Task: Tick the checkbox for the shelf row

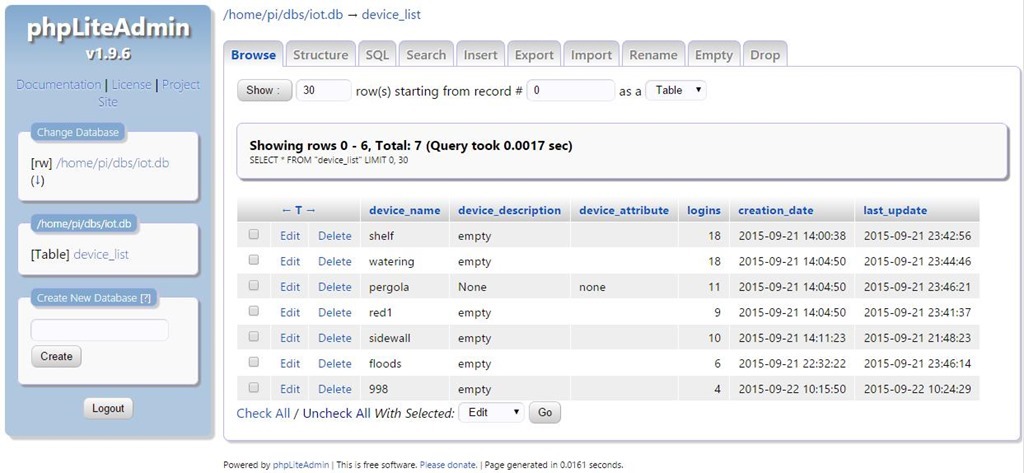Action: coord(254,234)
